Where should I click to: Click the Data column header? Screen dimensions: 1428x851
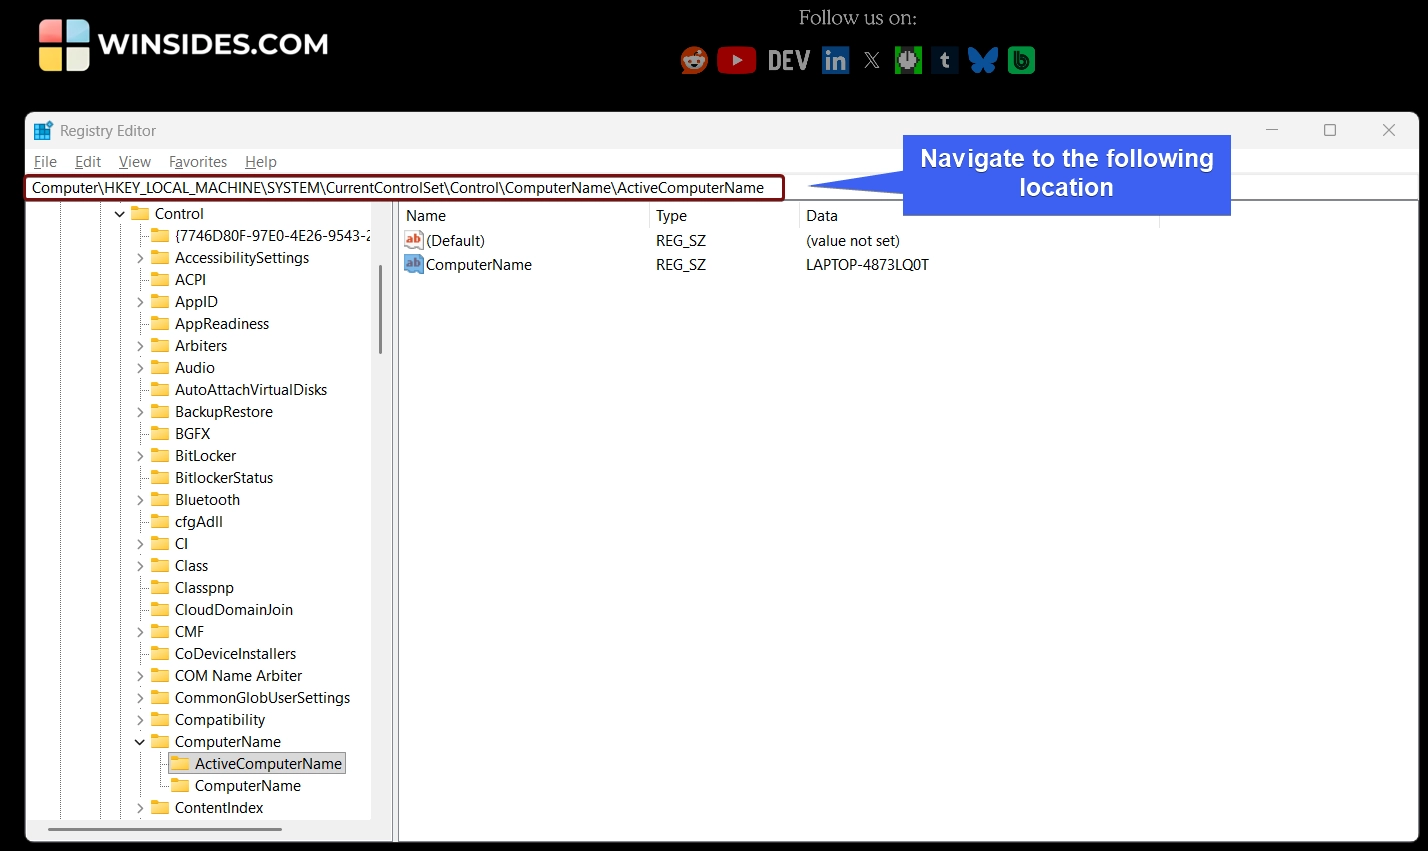(x=822, y=216)
